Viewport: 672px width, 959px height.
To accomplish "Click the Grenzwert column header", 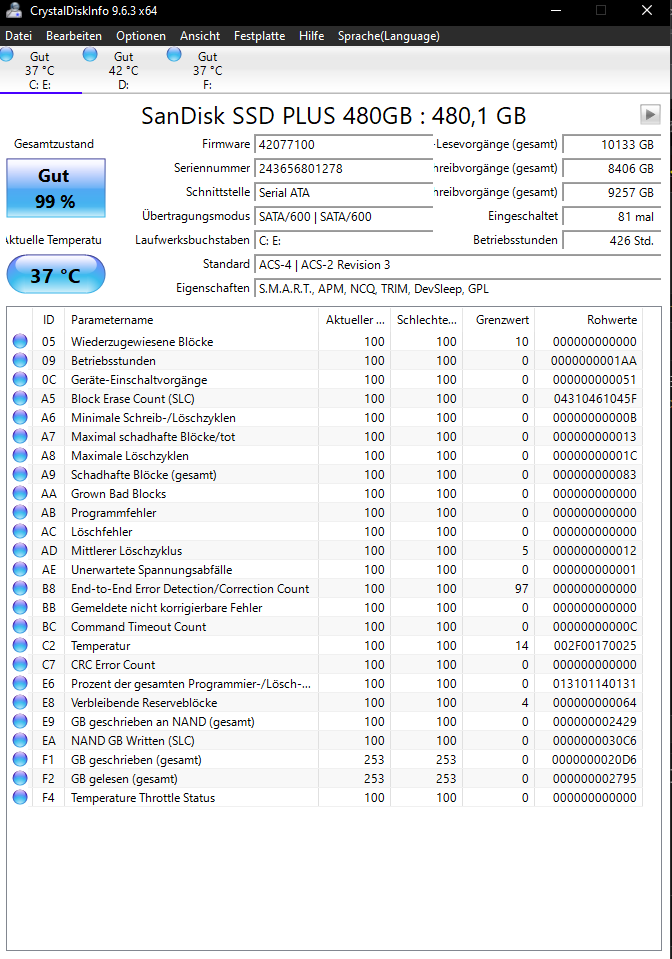I will pyautogui.click(x=498, y=320).
